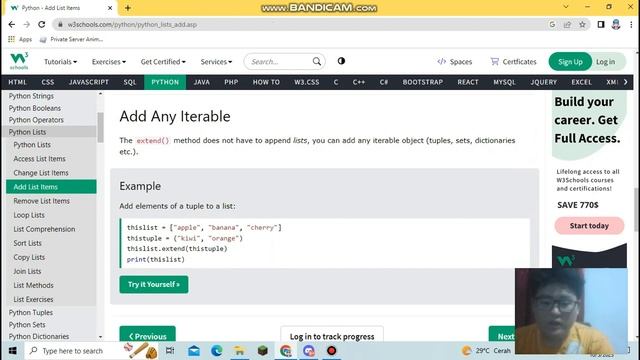This screenshot has width=640, height=360.
Task: Click the sidebar scroll-down arrow
Action: click(100, 337)
